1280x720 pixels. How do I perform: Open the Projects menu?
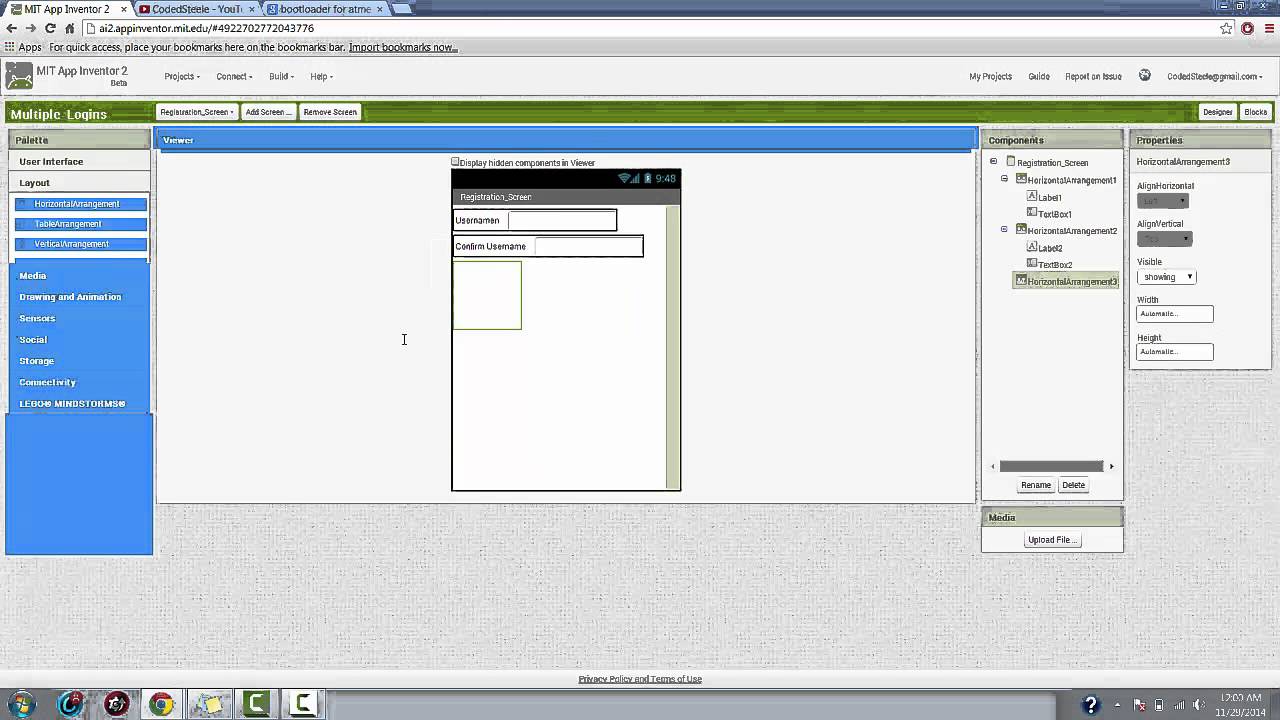(182, 76)
